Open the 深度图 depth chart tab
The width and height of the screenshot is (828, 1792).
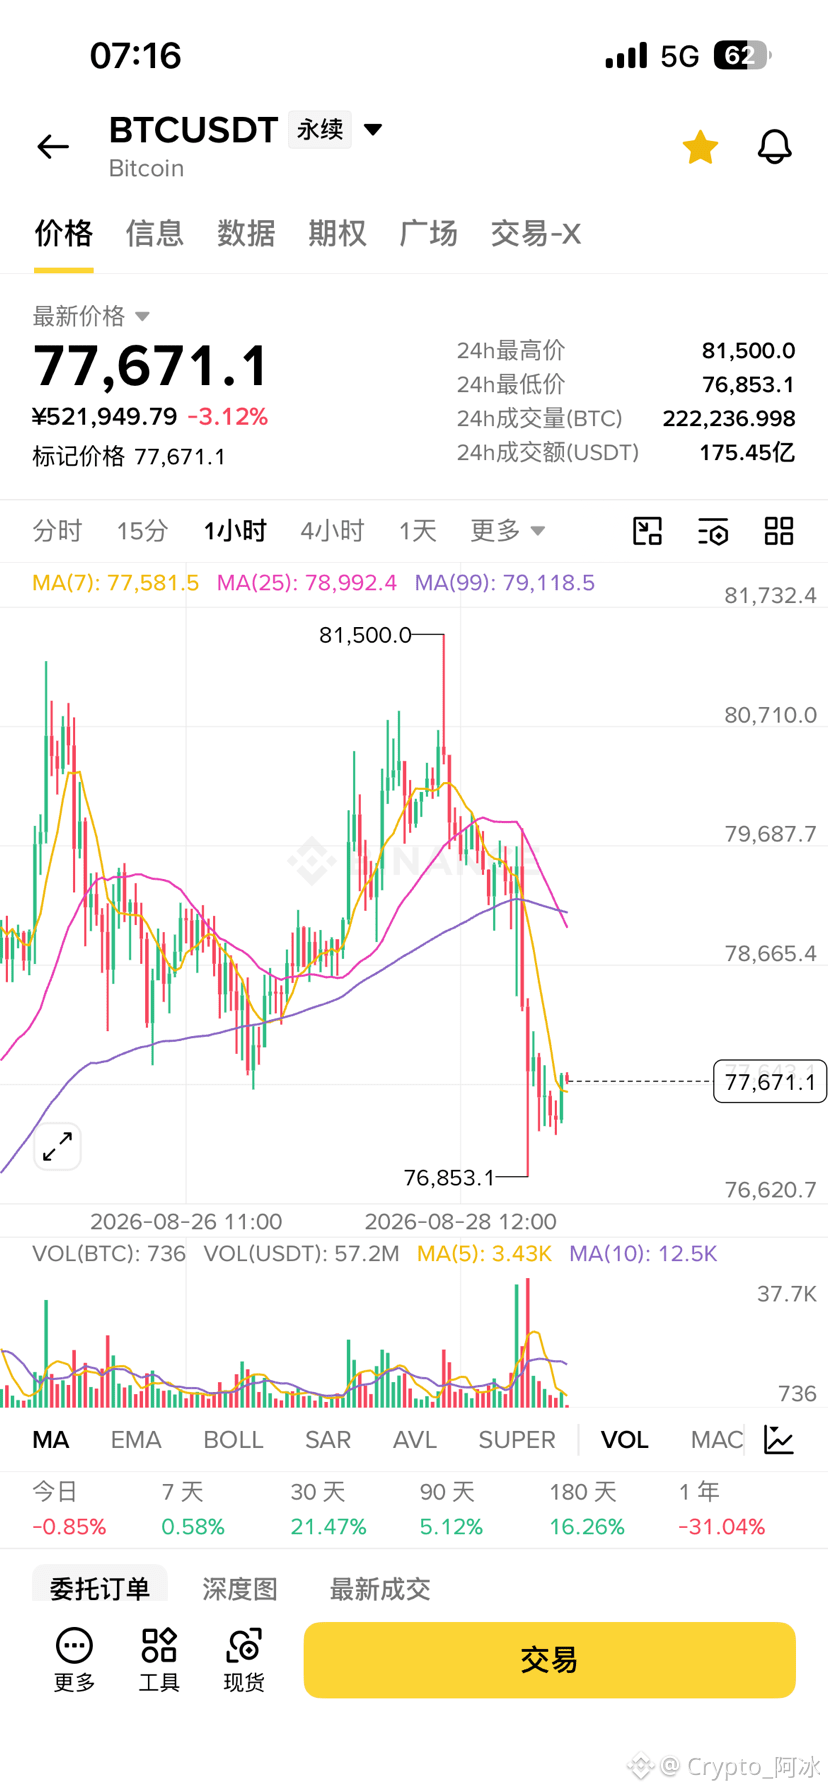[240, 1588]
